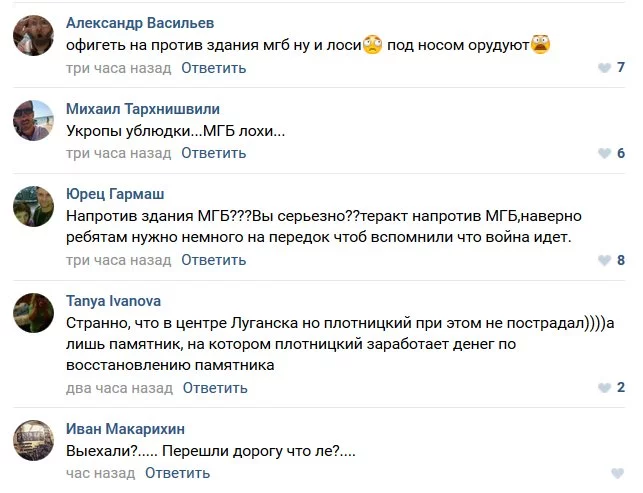Viewport: 643px width, 493px height.
Task: Reply to Александр Васильев's comment
Action: click(x=213, y=68)
